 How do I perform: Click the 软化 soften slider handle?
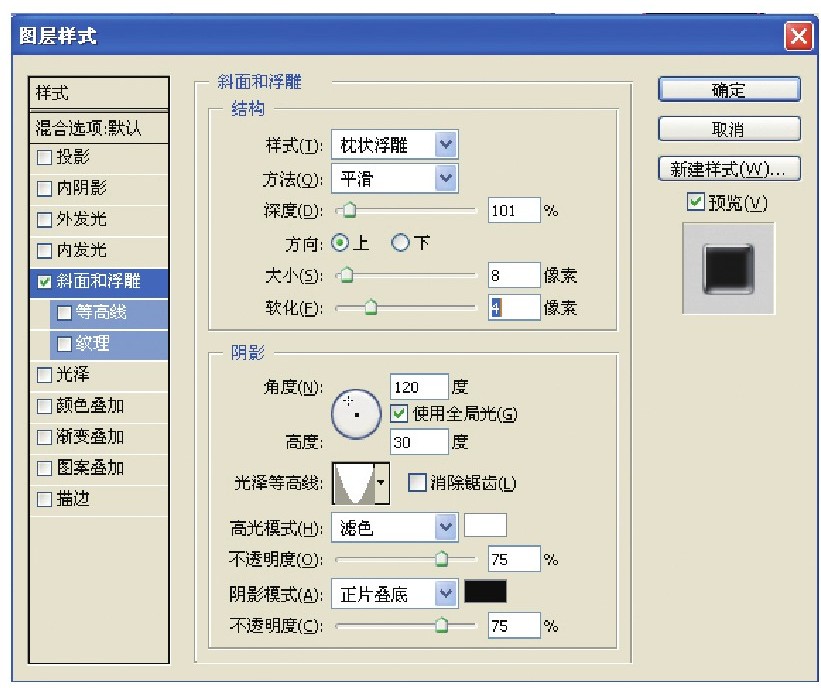(x=371, y=307)
